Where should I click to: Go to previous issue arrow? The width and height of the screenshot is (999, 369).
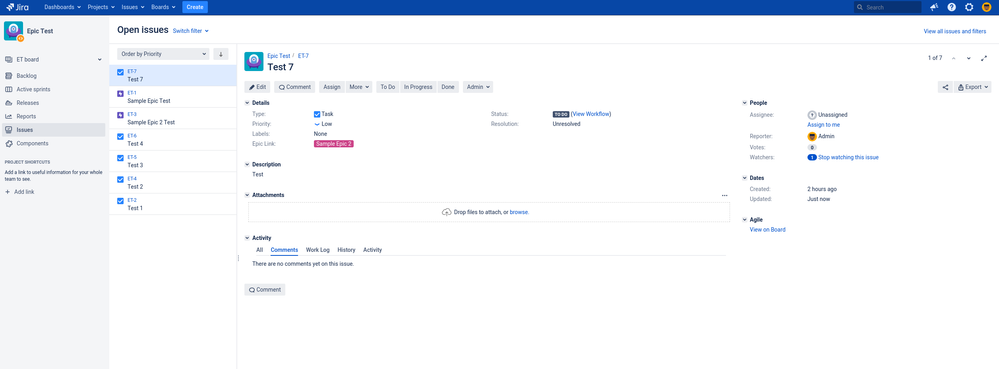[954, 58]
